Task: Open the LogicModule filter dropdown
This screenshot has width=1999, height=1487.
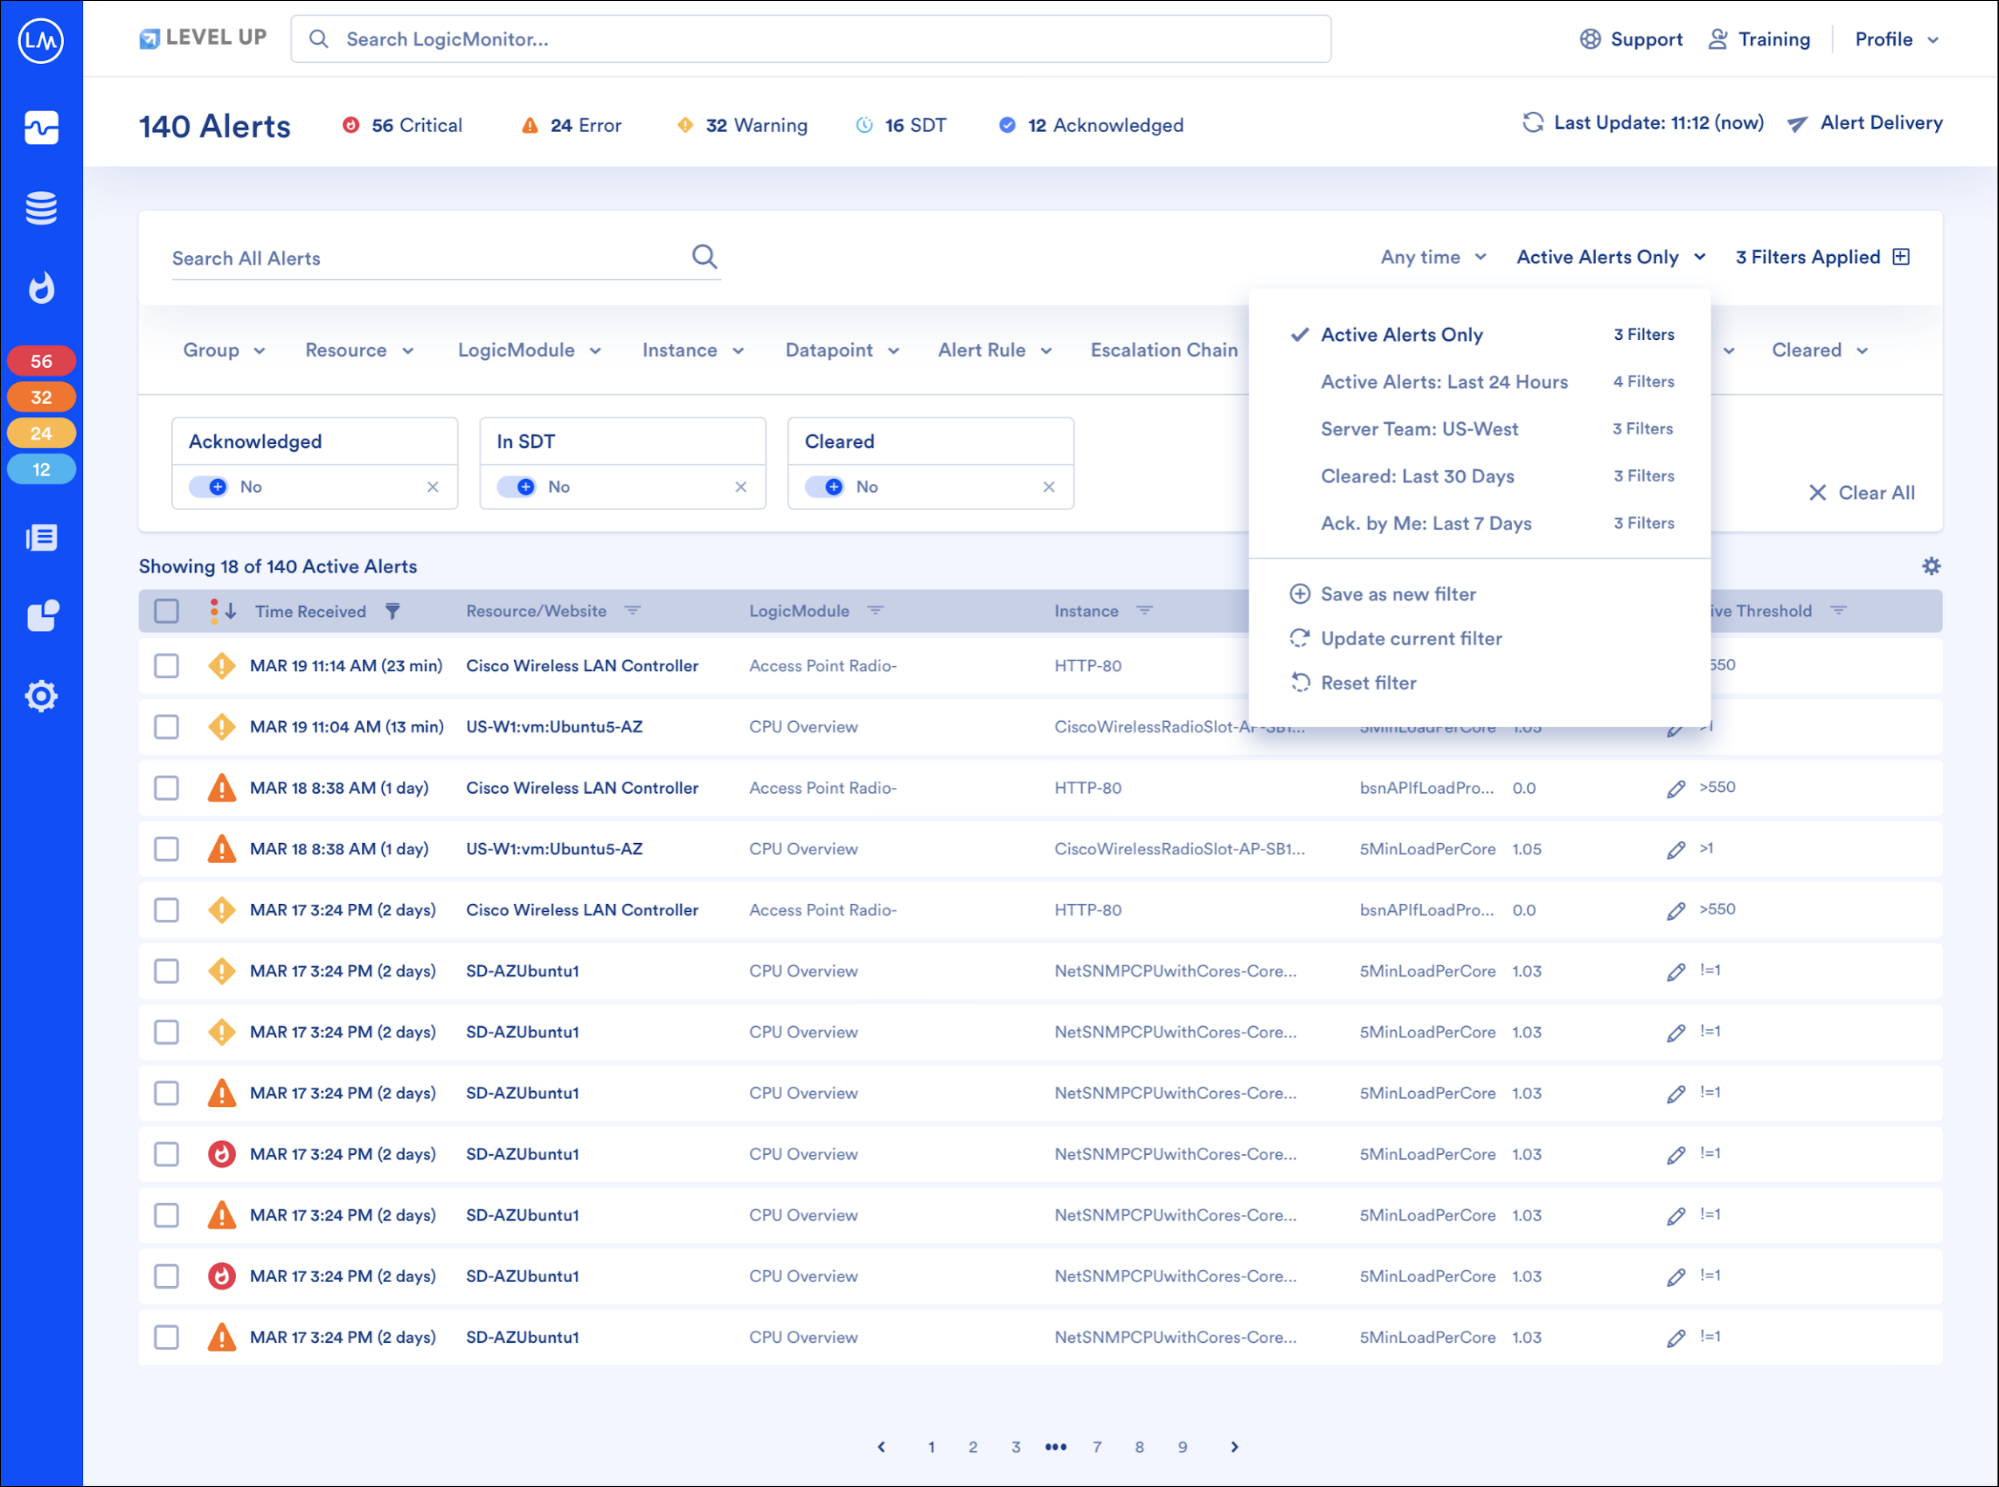Action: click(x=529, y=350)
